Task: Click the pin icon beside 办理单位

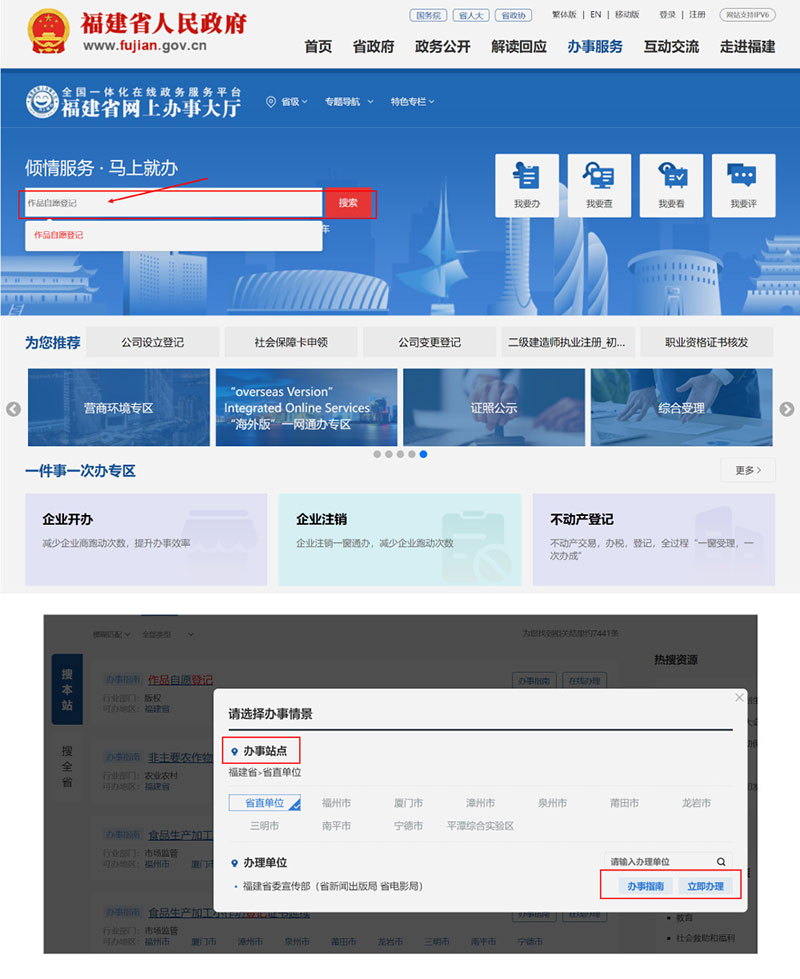Action: 235,863
